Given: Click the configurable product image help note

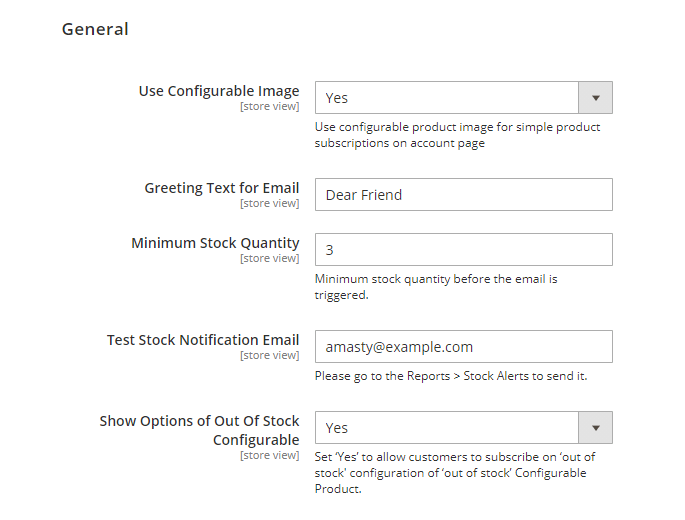Looking at the screenshot, I should 457,135.
